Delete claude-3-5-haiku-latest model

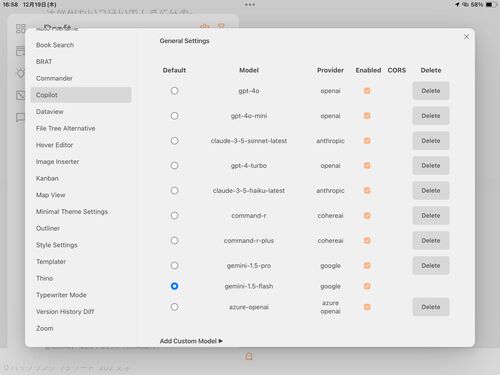pyautogui.click(x=431, y=190)
